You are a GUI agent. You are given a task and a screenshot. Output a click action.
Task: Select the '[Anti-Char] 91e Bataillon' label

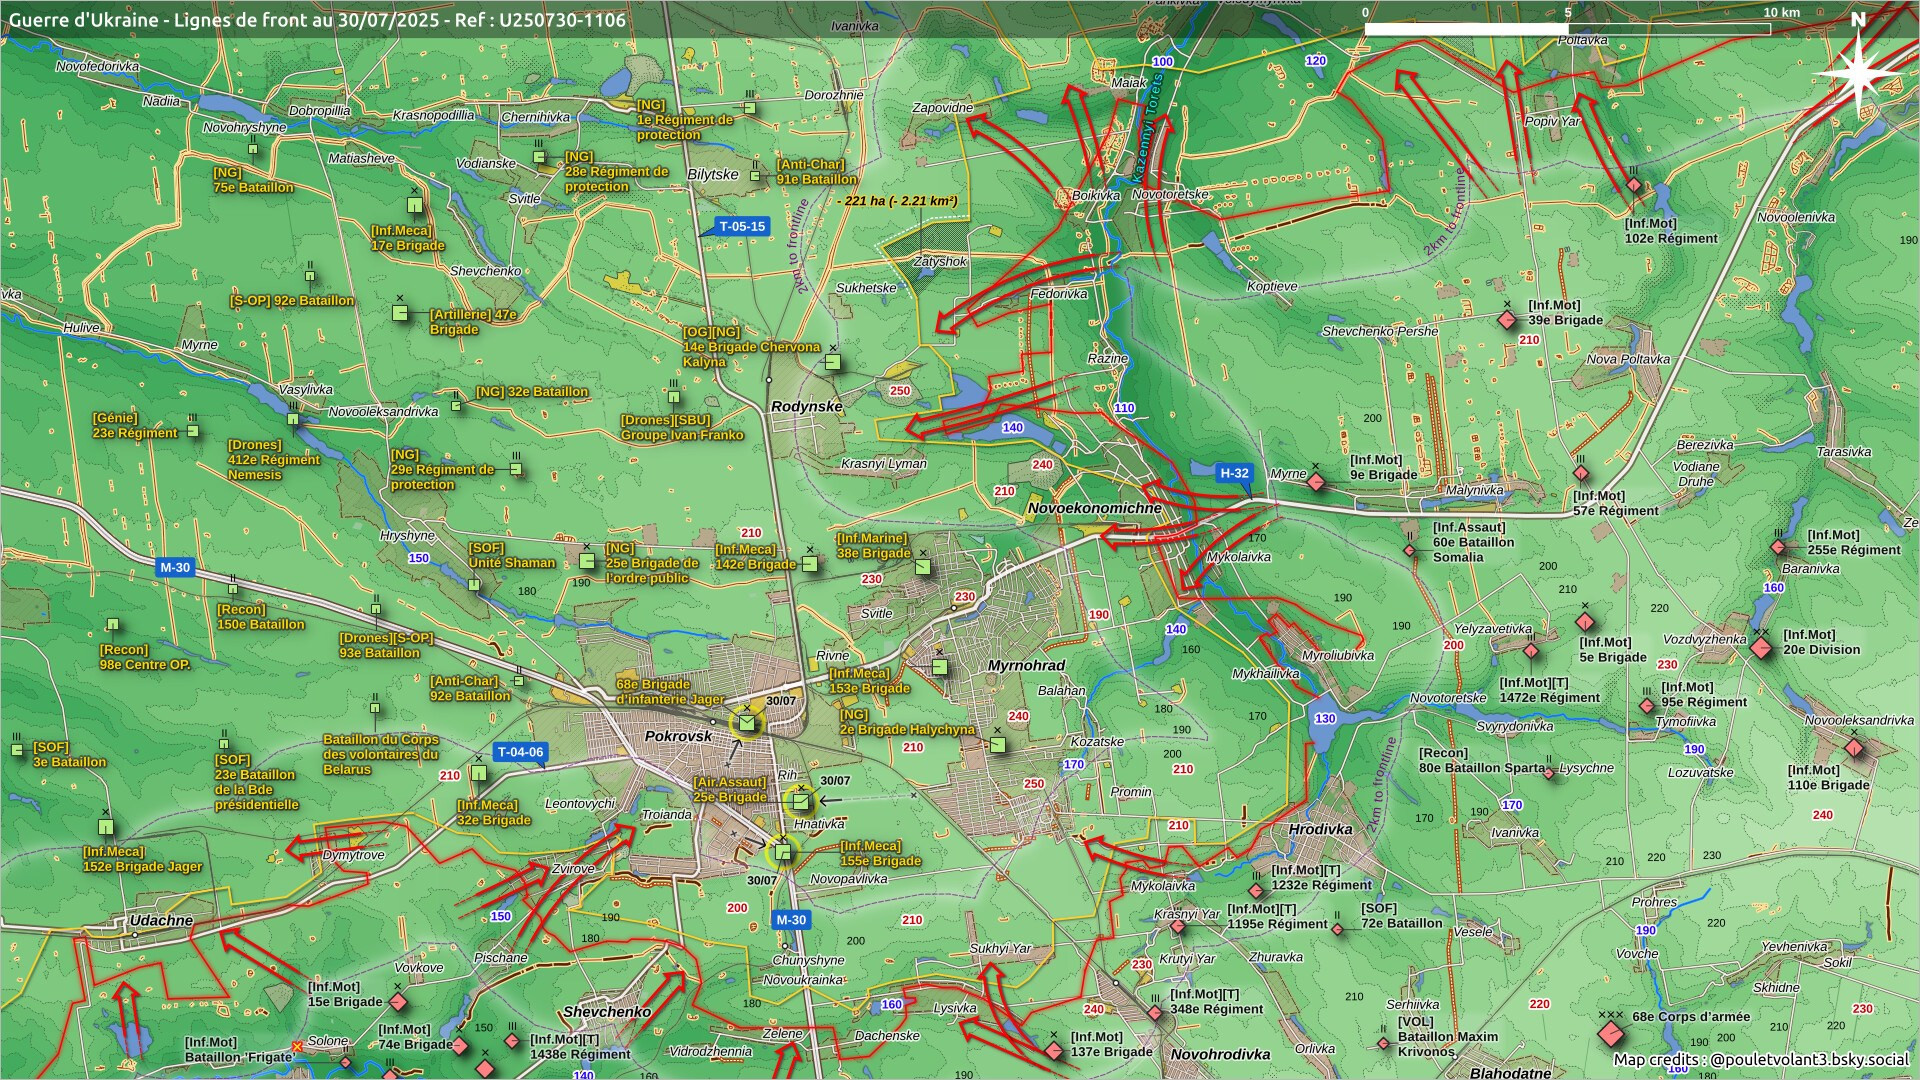coord(817,172)
